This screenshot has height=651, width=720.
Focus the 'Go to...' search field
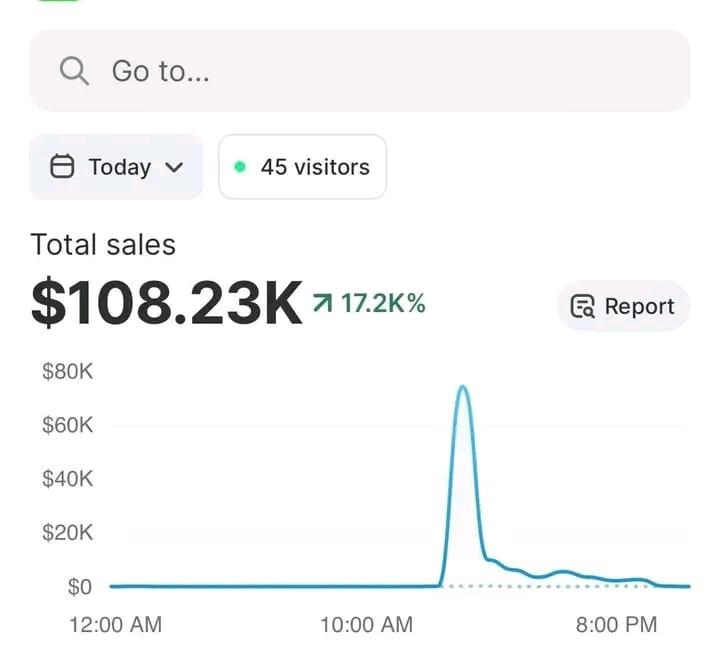360,71
